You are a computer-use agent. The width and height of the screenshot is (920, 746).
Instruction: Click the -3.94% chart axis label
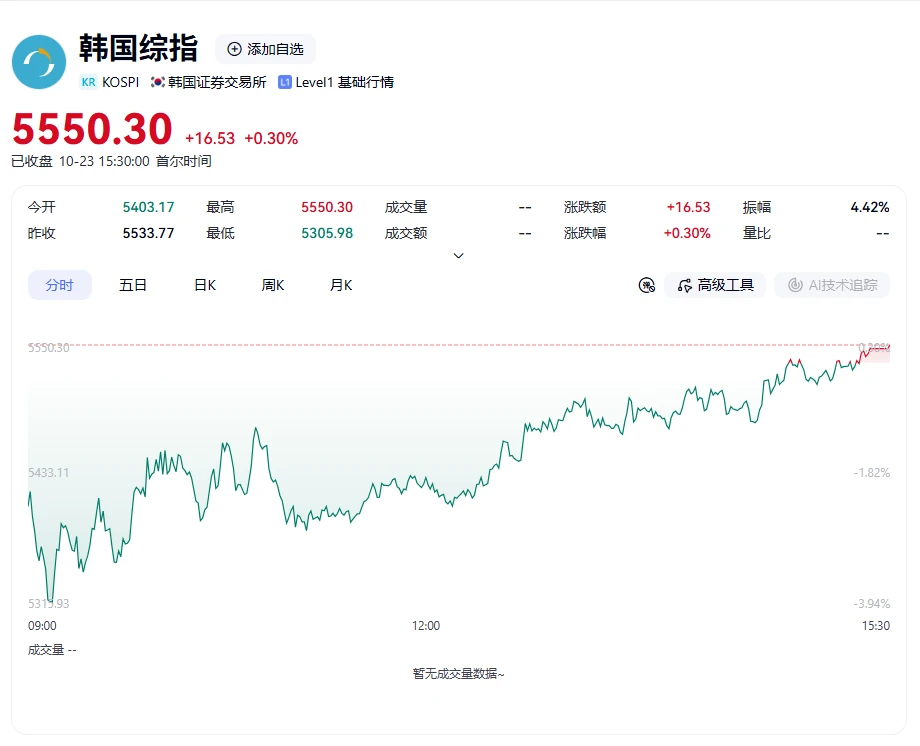(x=872, y=603)
